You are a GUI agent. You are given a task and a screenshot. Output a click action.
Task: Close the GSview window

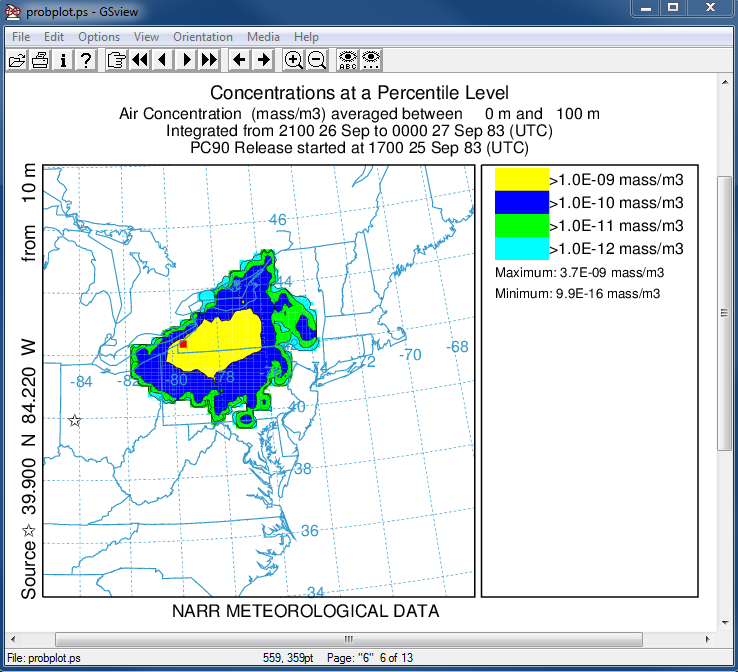[x=710, y=8]
